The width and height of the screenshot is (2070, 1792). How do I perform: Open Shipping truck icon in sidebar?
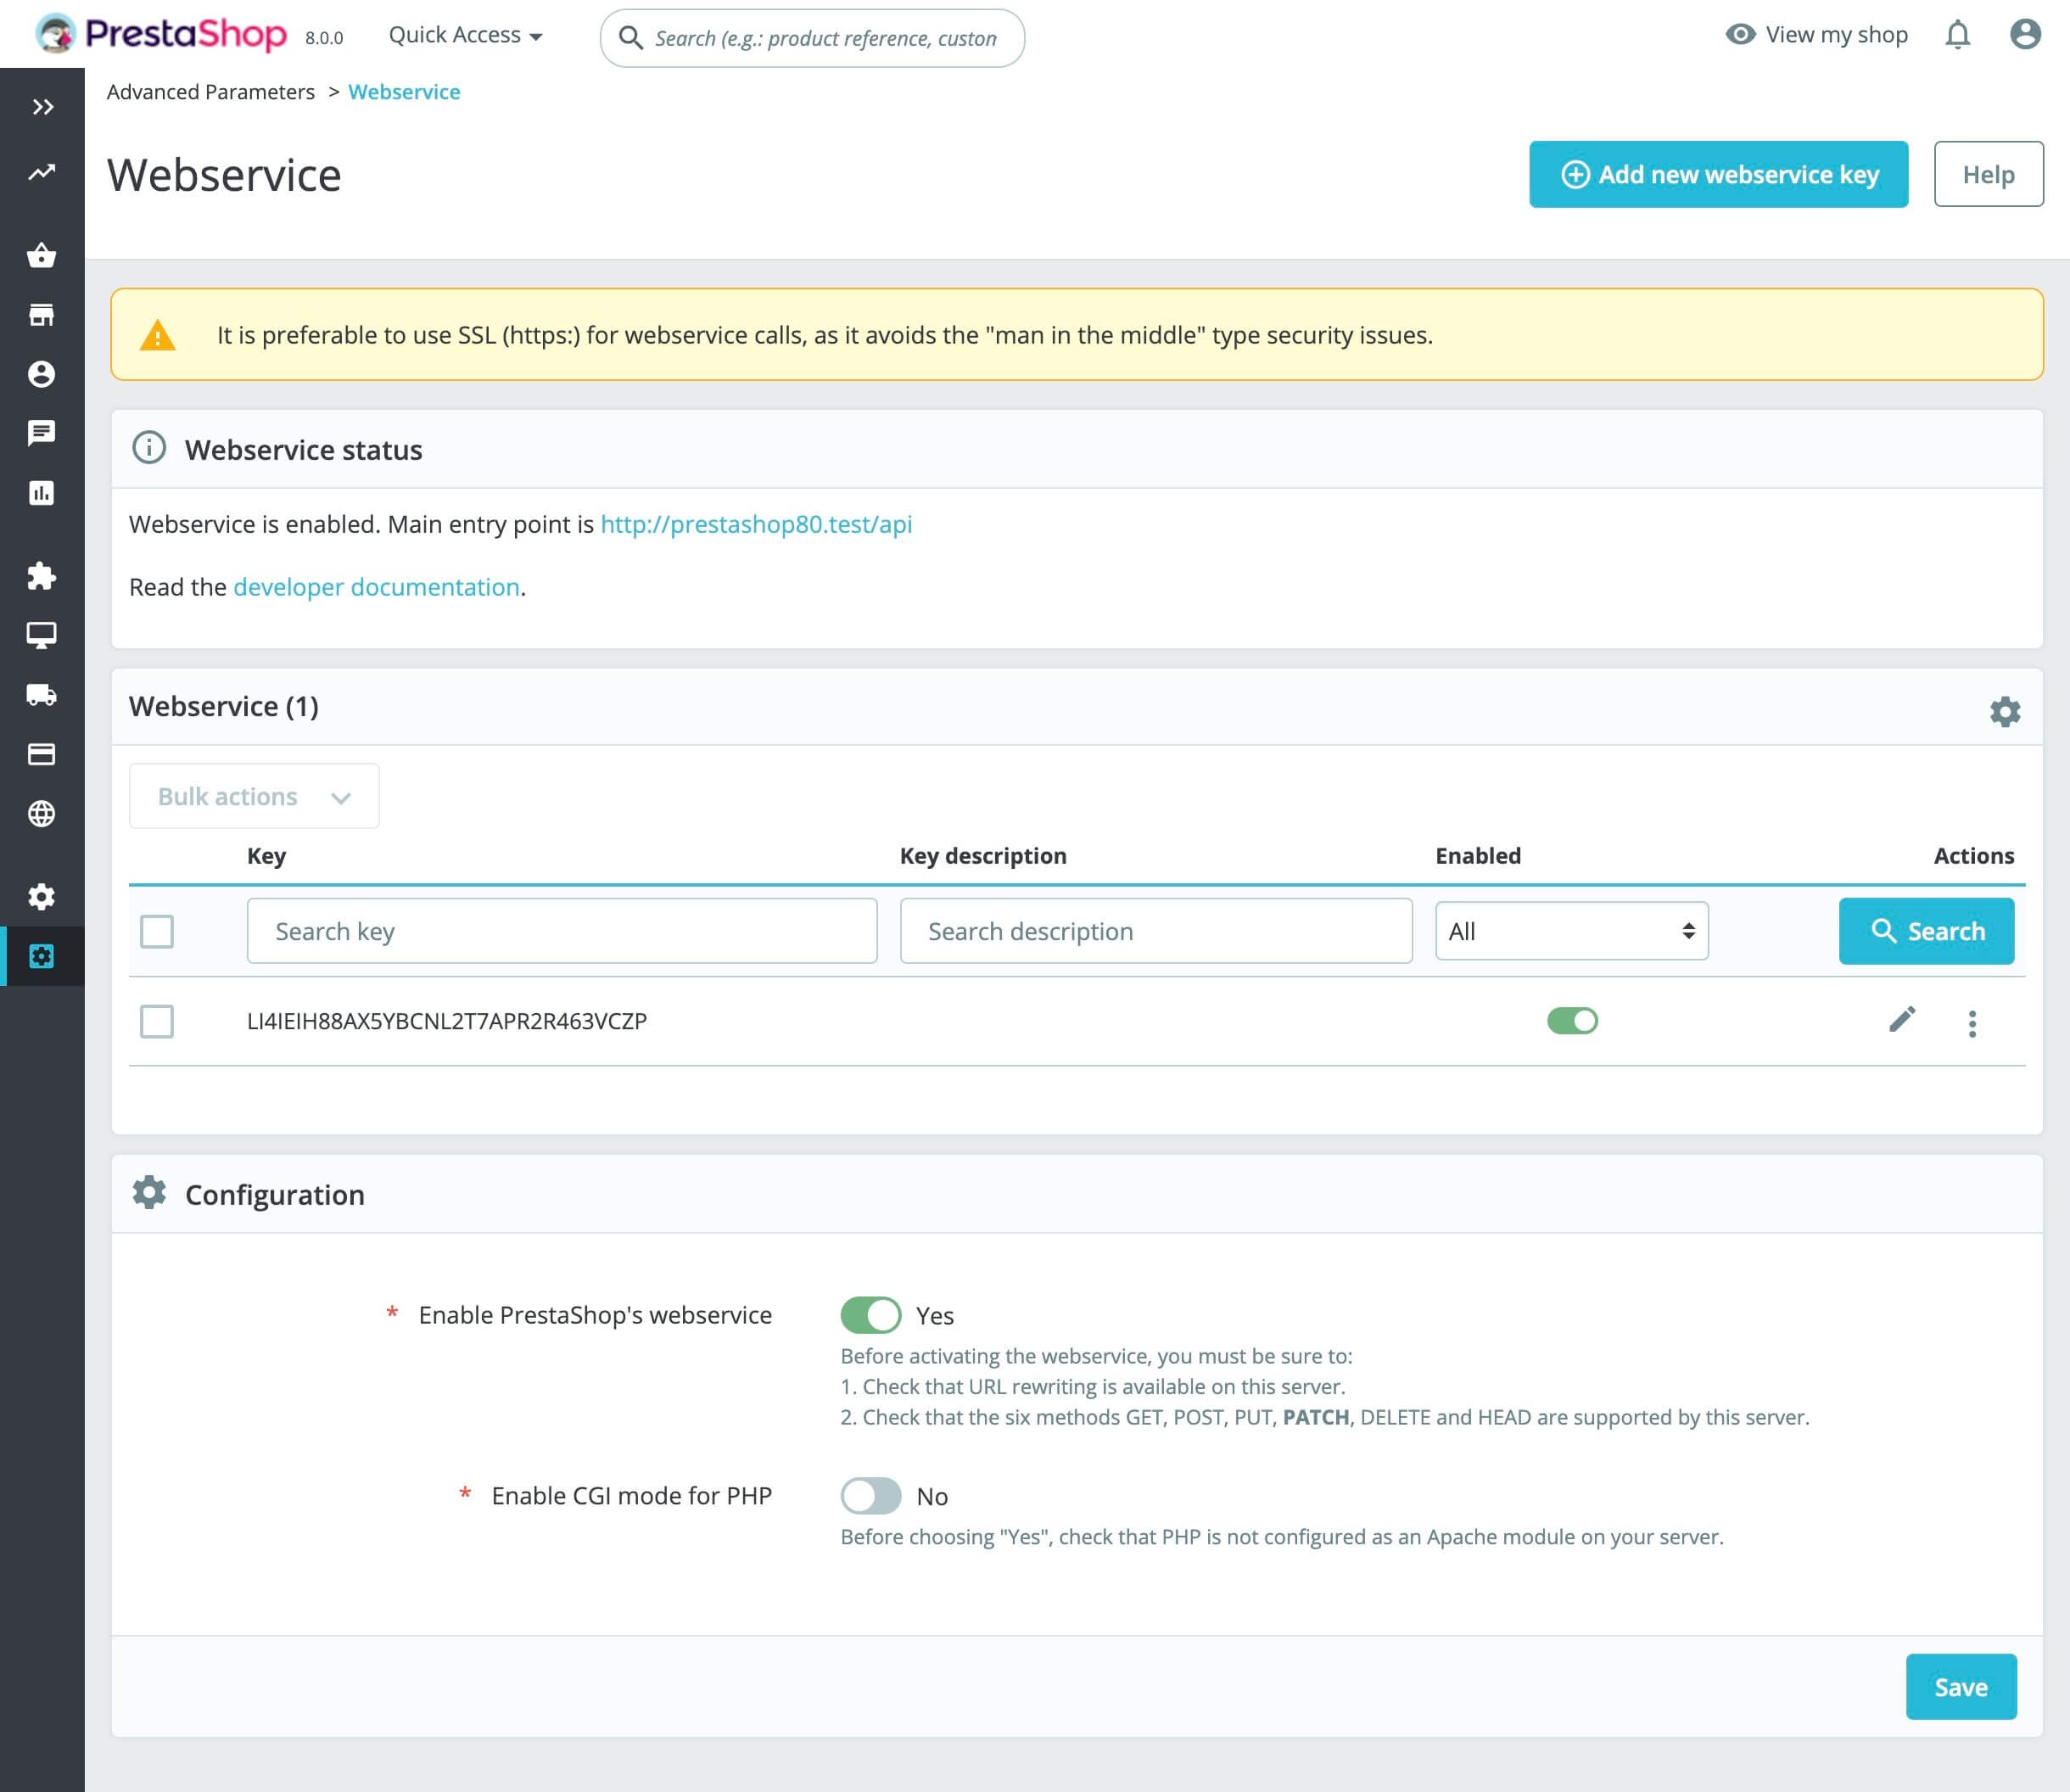tap(42, 695)
